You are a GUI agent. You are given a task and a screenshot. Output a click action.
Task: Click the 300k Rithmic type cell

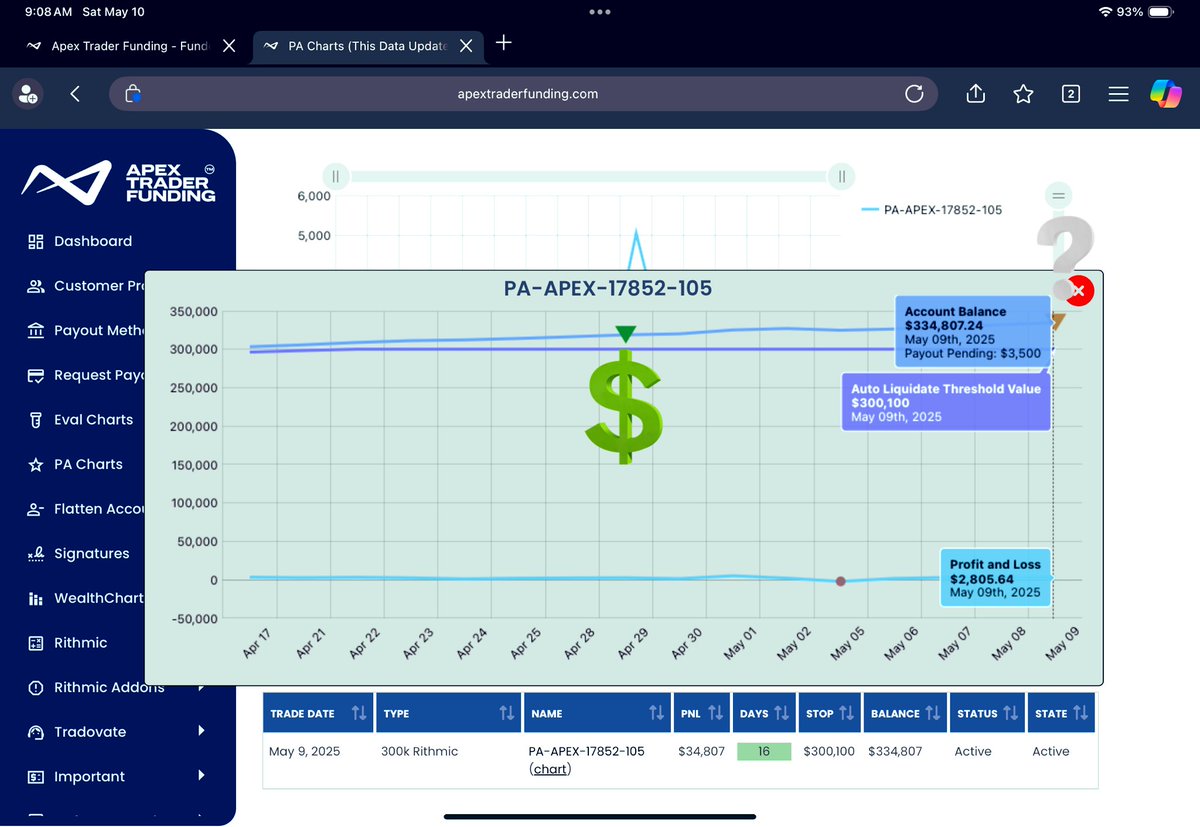click(419, 751)
